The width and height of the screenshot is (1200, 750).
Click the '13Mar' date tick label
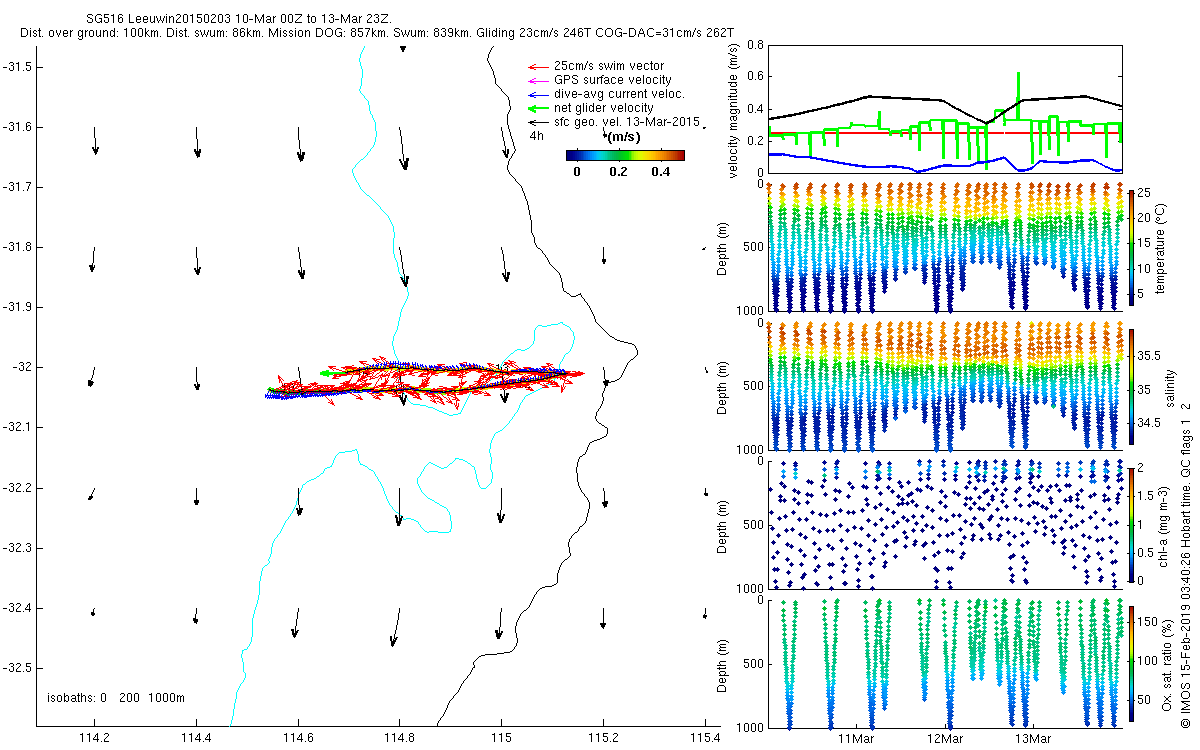click(1033, 739)
